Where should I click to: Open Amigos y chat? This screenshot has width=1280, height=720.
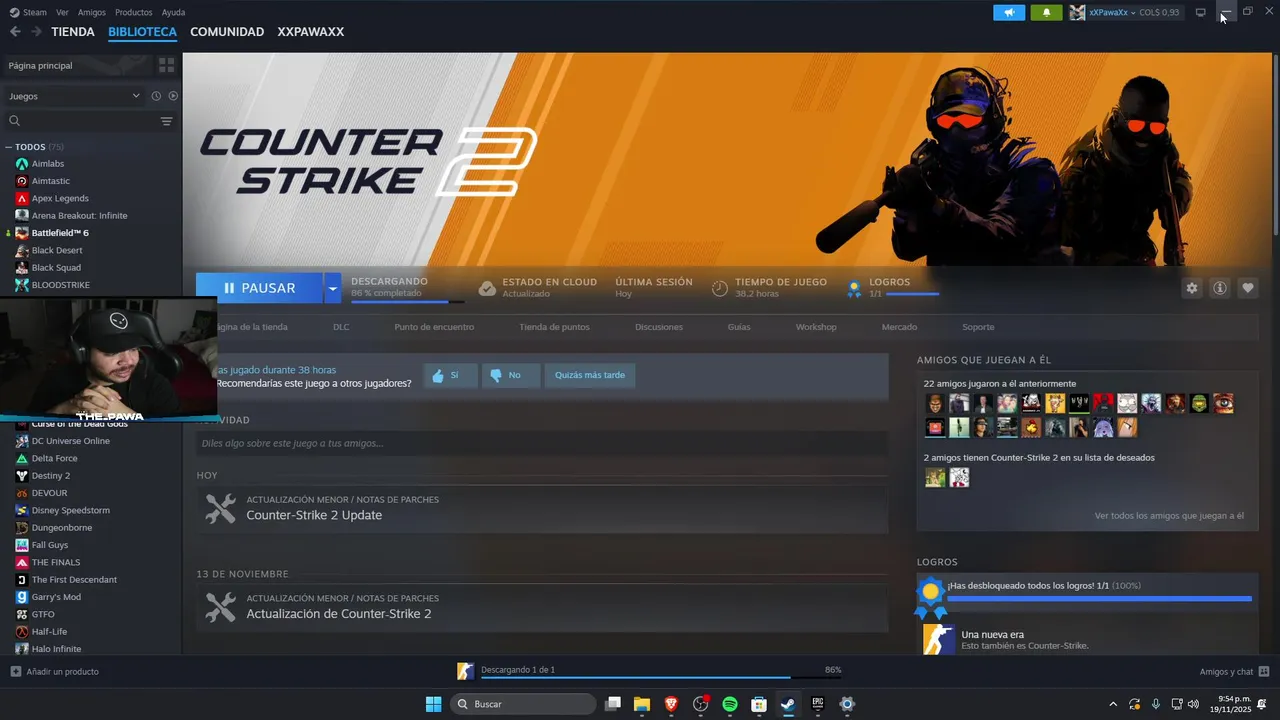pos(1234,672)
